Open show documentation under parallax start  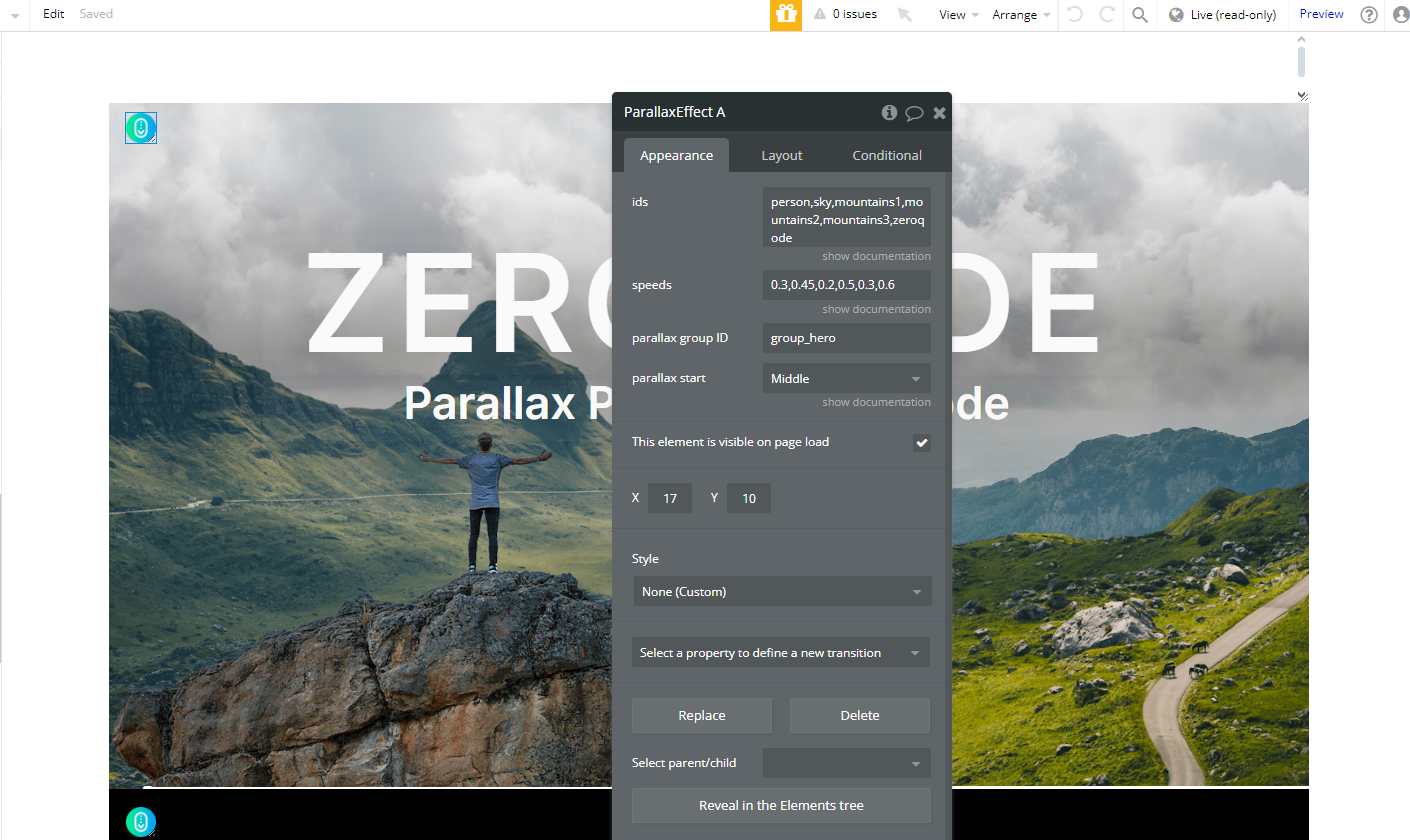[x=876, y=402]
